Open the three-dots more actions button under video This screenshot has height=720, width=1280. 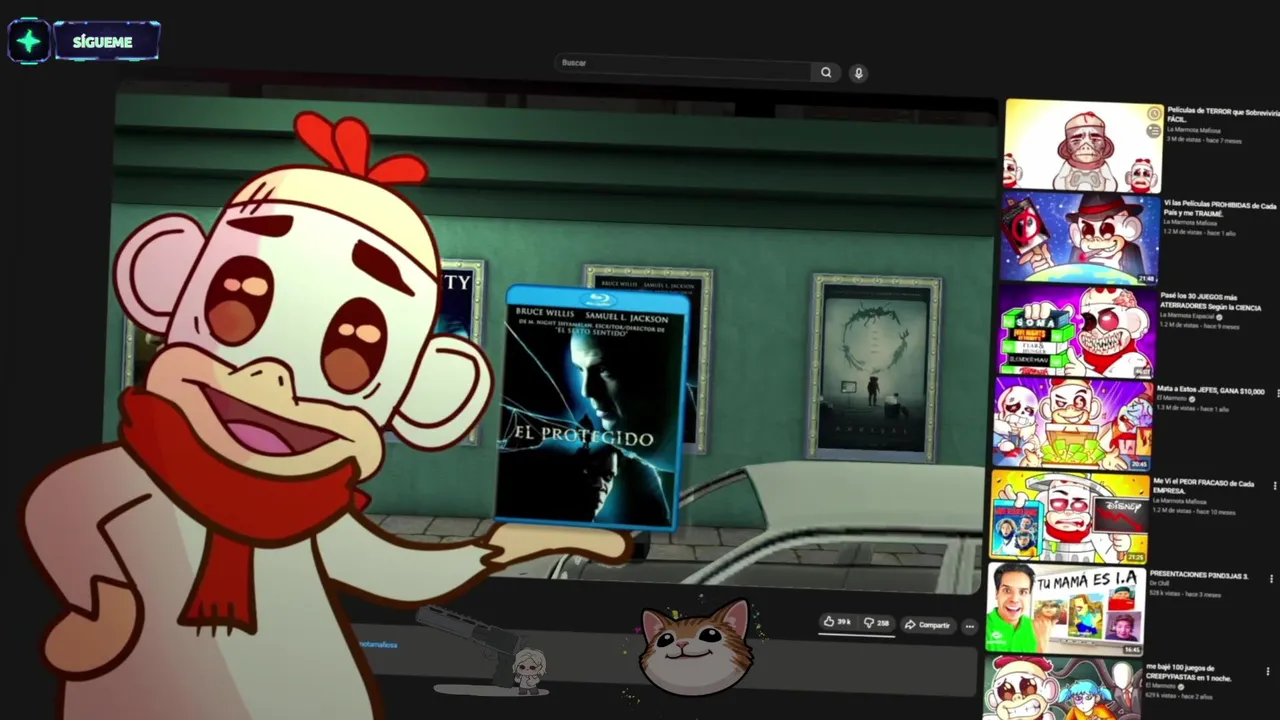click(969, 626)
